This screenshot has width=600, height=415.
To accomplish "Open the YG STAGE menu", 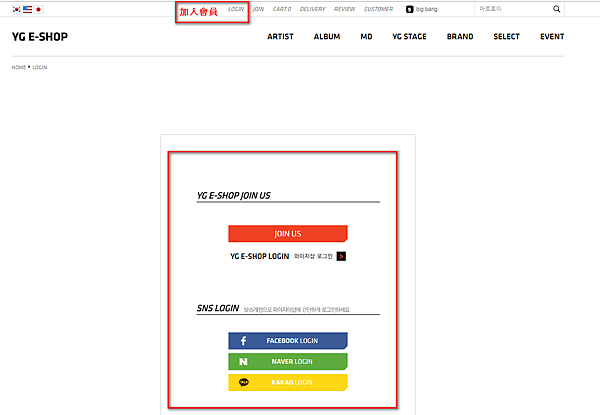I will [x=409, y=37].
